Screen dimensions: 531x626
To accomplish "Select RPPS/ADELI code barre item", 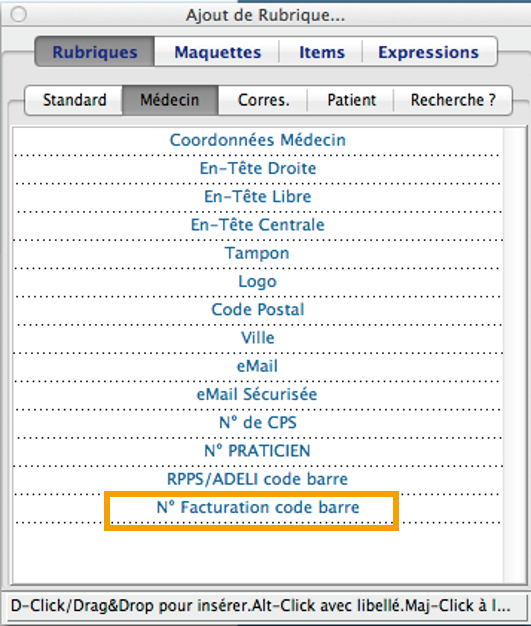I will [258, 479].
